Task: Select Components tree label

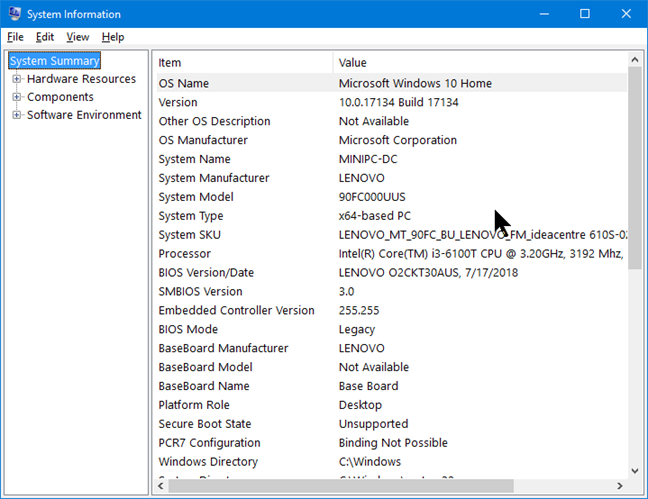Action: 60,97
